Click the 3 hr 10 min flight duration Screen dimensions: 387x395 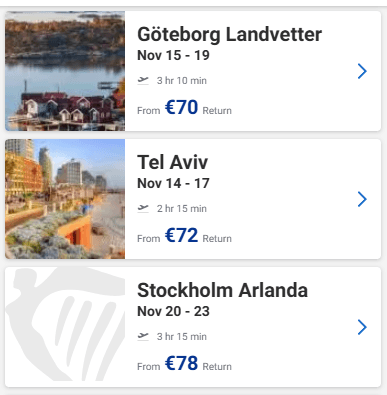(x=182, y=80)
